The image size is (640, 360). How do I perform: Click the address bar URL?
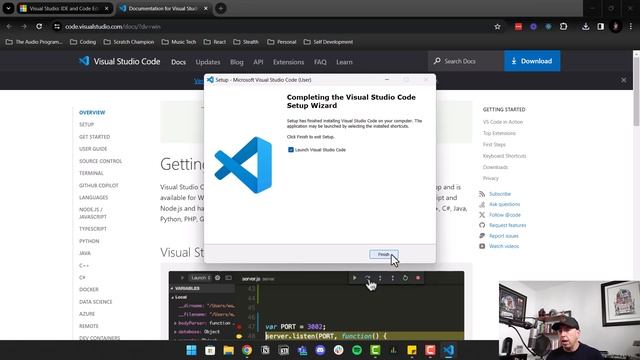(113, 27)
